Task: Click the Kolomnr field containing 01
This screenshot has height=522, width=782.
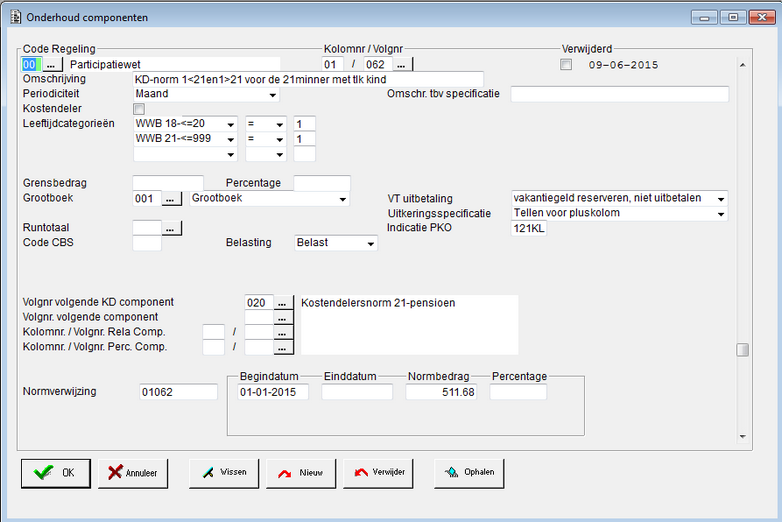Action: click(x=333, y=64)
